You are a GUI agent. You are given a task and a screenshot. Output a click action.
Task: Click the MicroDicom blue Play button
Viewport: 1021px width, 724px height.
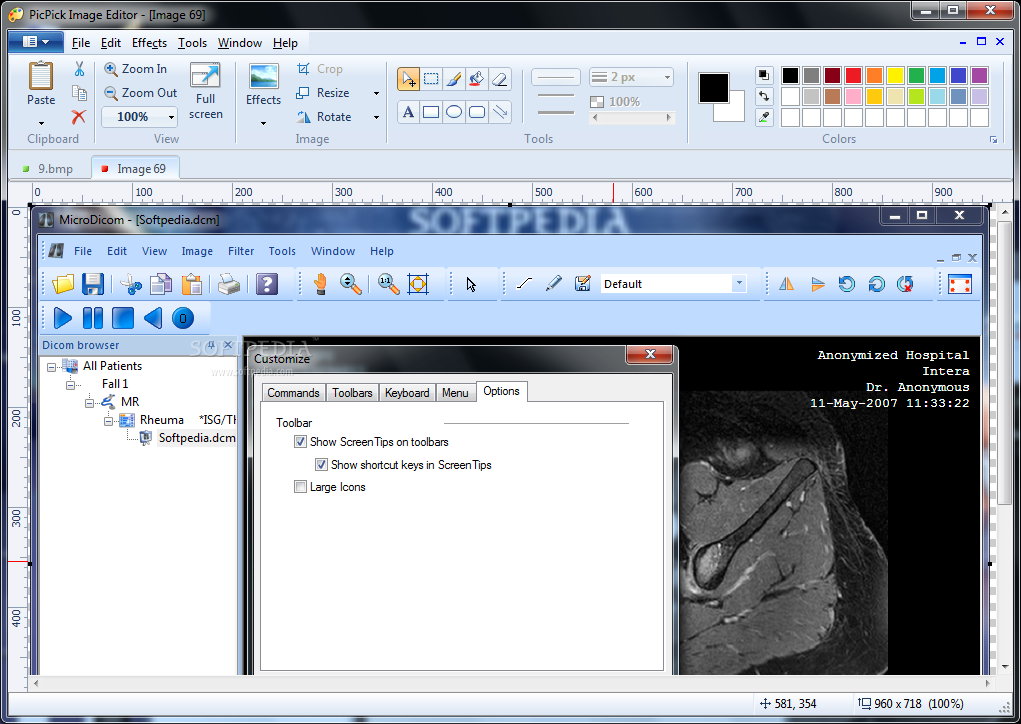(63, 318)
